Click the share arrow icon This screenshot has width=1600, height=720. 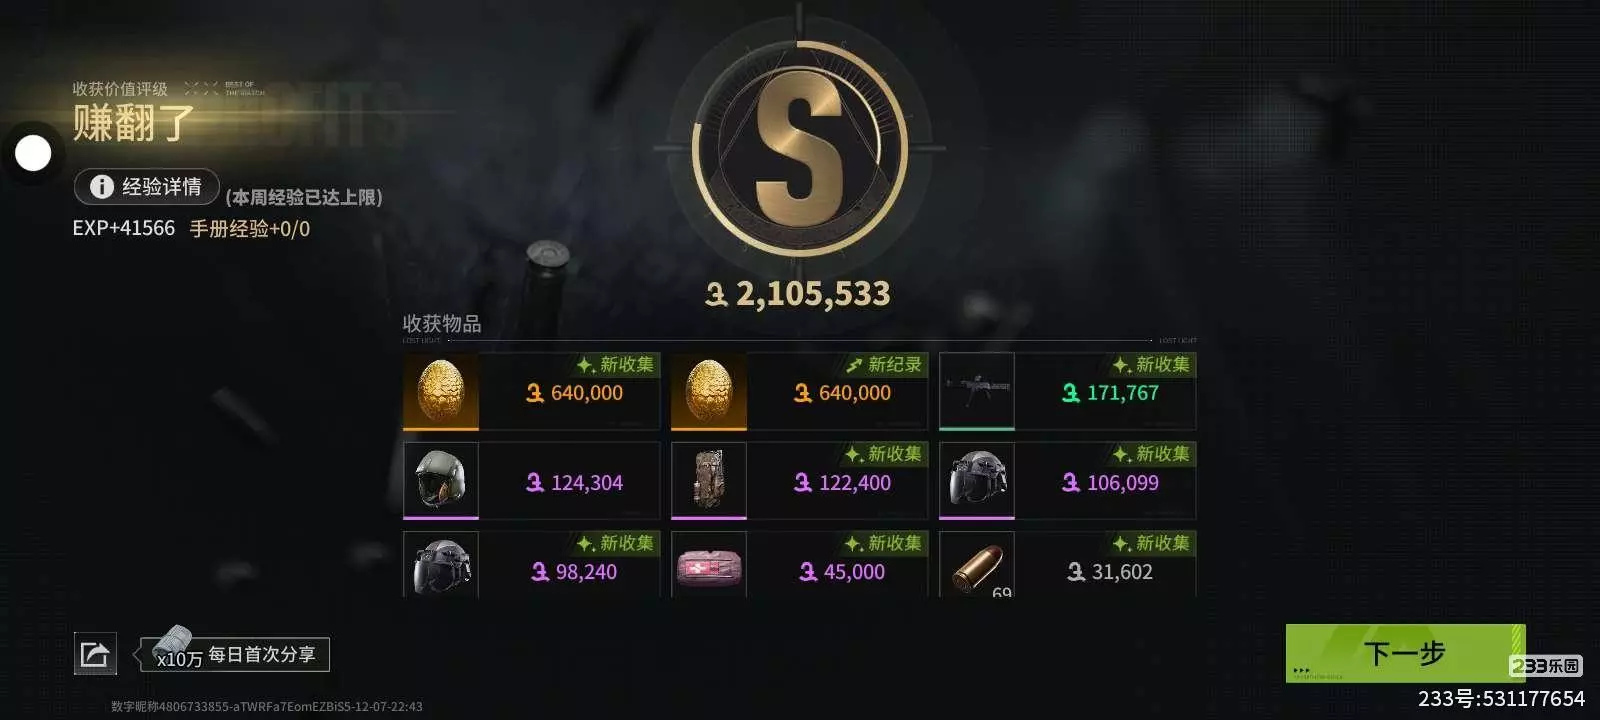pos(95,654)
